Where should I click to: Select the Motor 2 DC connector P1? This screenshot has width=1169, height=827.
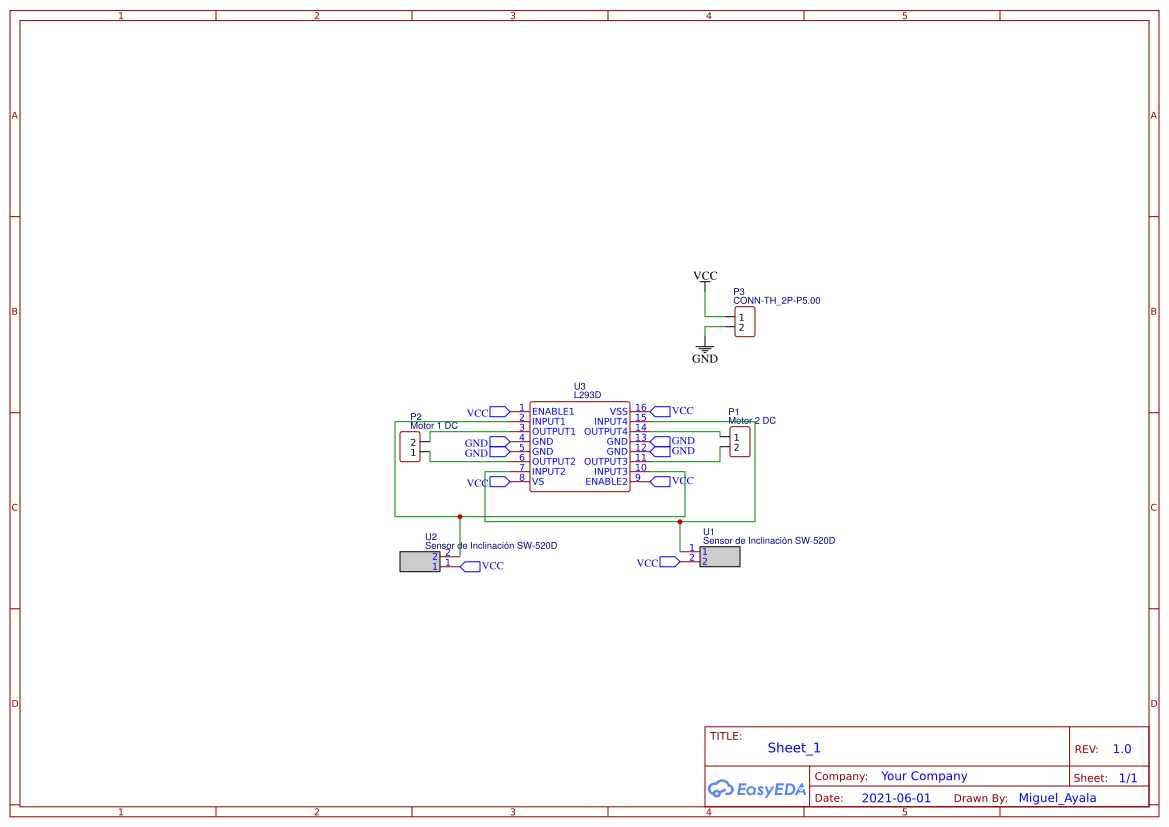coord(739,443)
